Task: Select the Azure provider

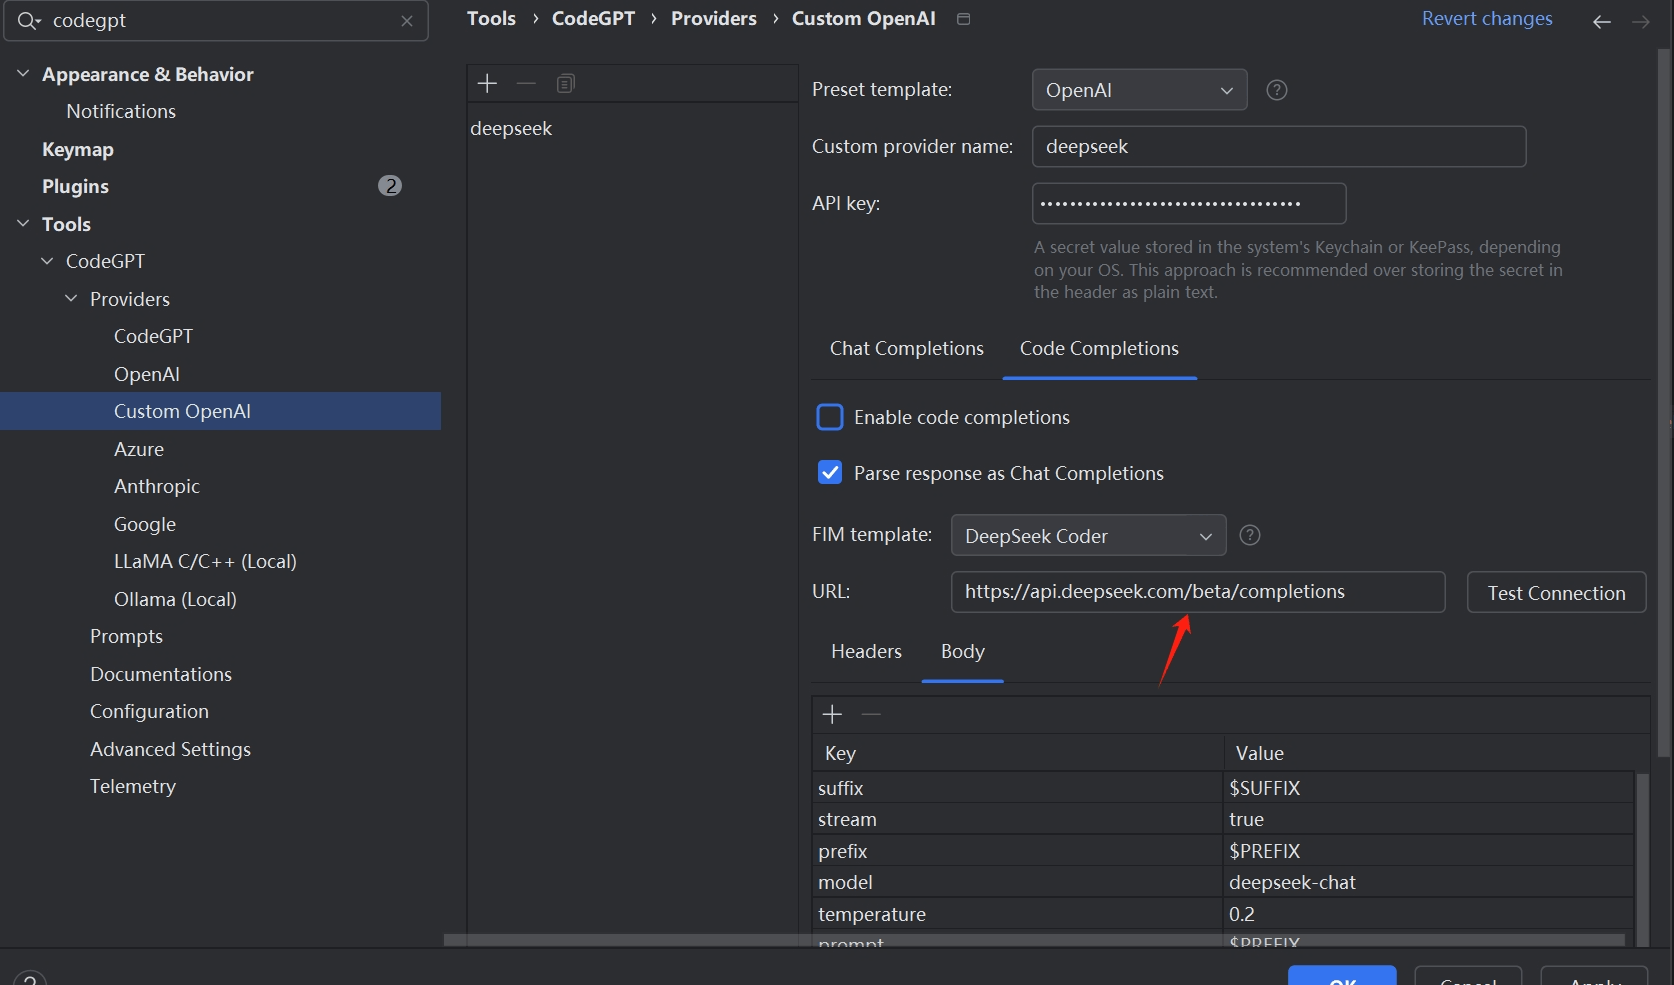Action: coord(139,449)
